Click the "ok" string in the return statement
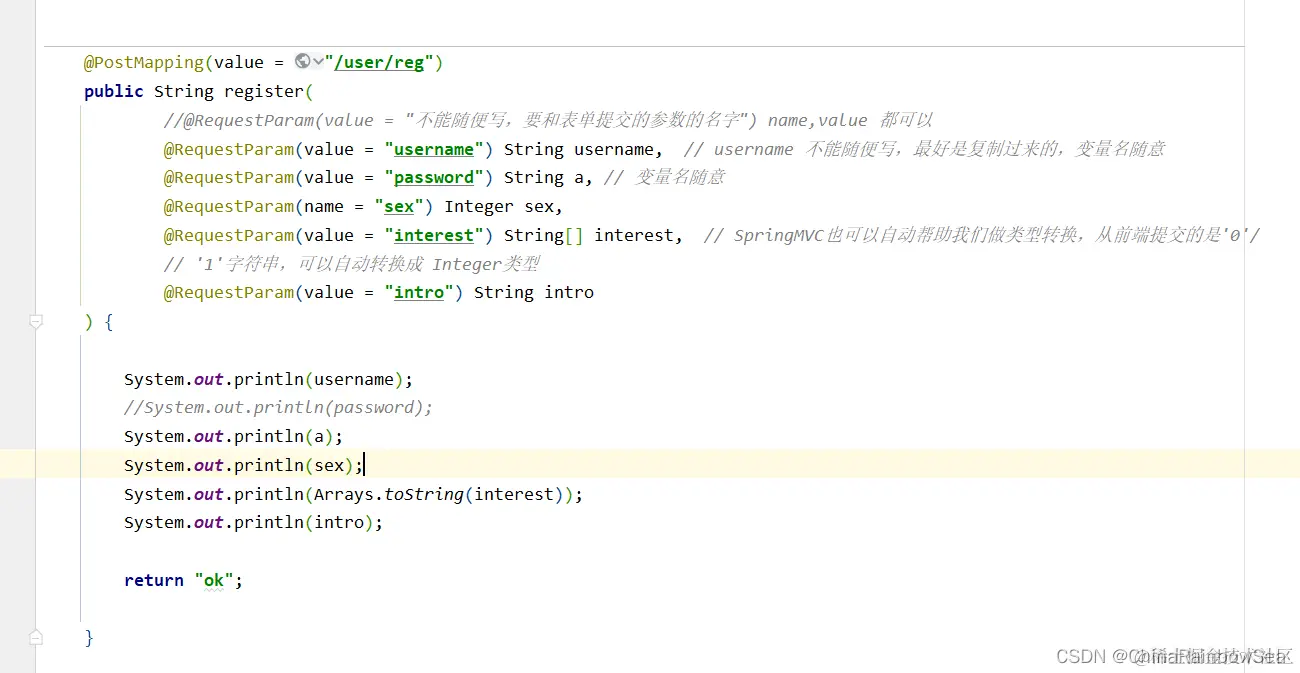The image size is (1300, 673). [214, 580]
